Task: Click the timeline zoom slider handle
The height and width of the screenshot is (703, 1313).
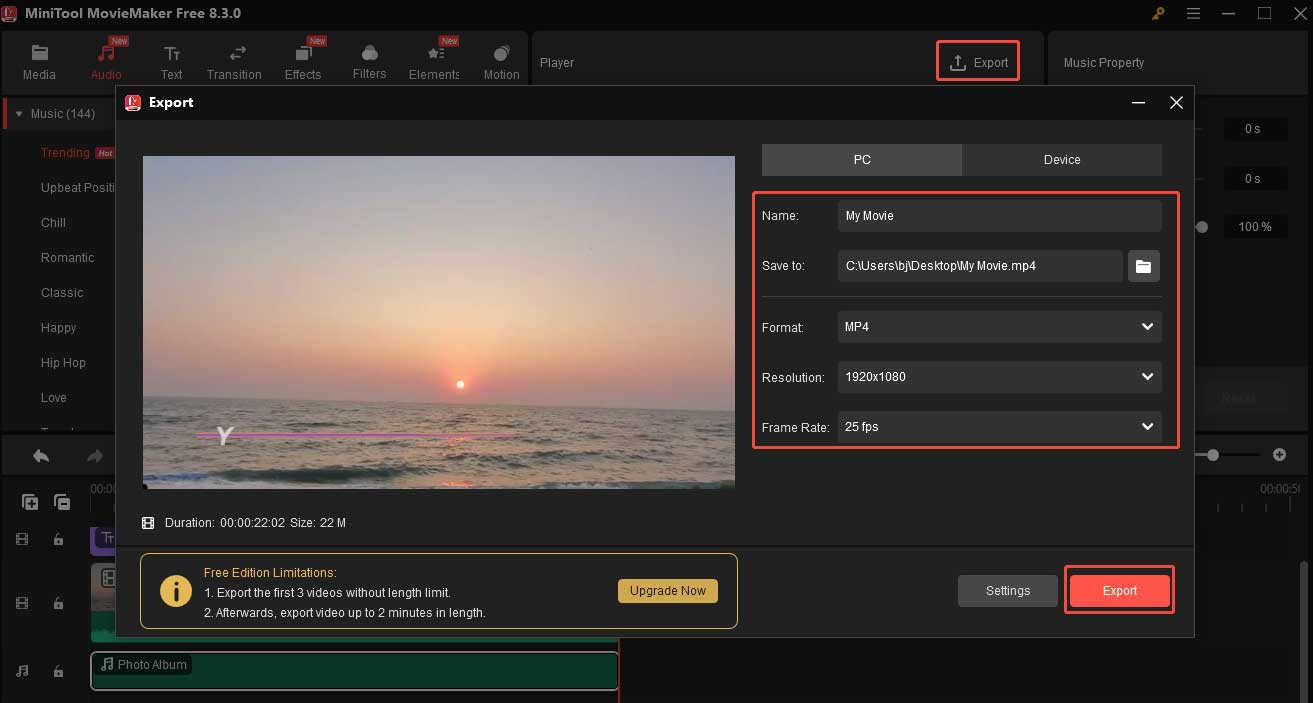Action: [1213, 455]
